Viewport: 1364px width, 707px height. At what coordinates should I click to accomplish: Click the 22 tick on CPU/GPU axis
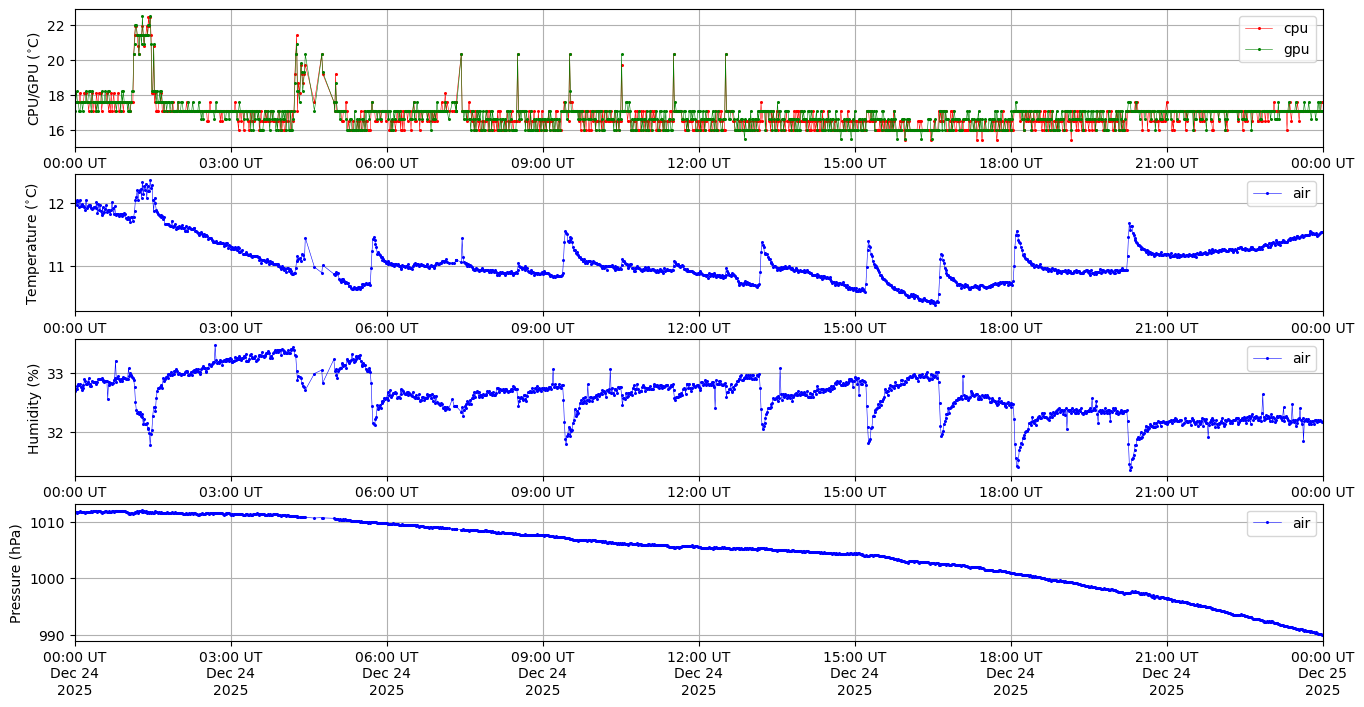point(57,25)
